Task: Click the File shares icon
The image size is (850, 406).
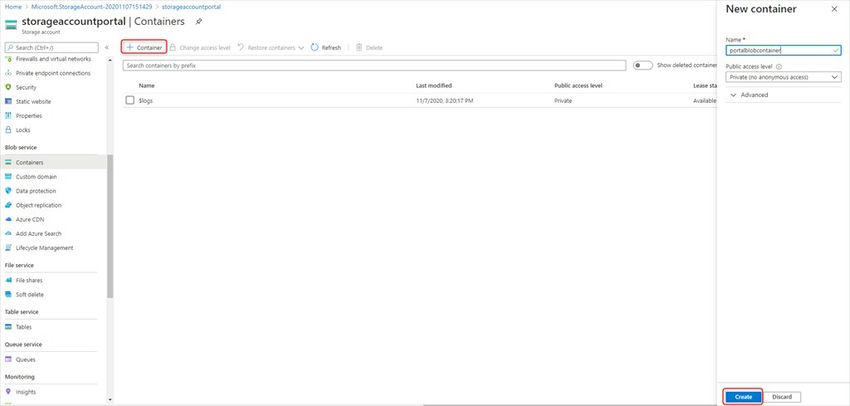Action: click(x=8, y=280)
